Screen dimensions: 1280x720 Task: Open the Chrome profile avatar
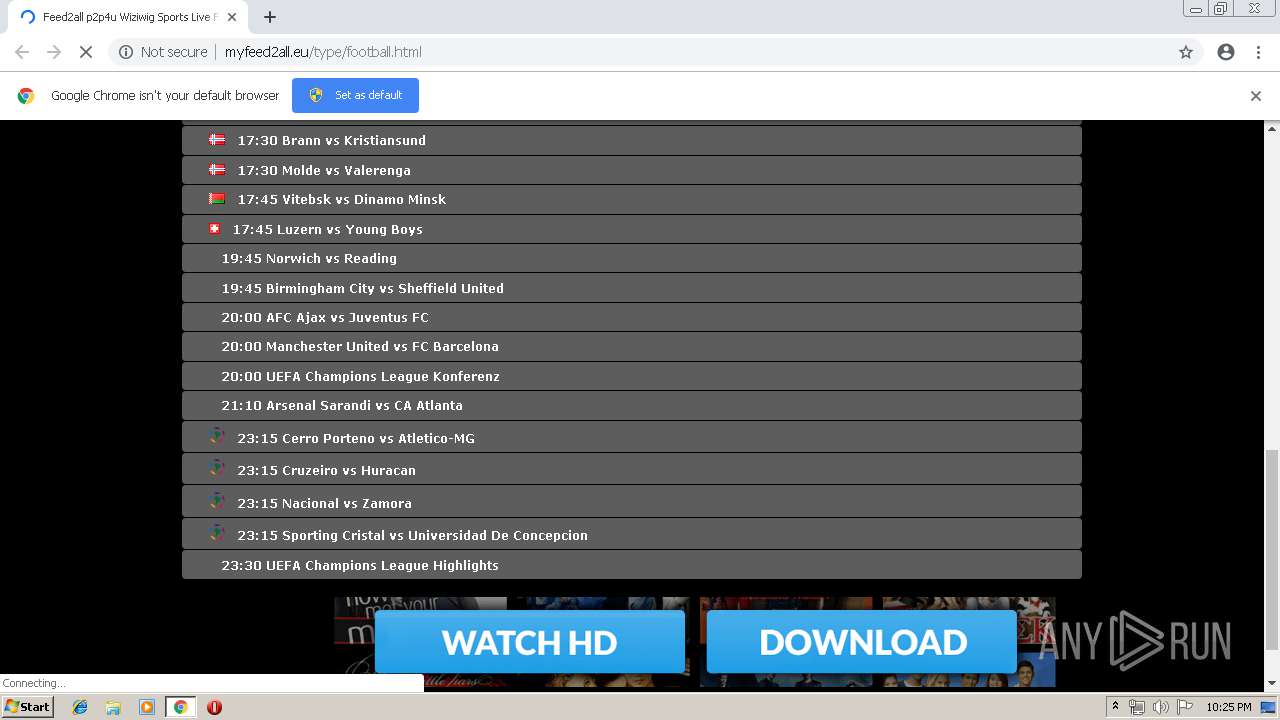pyautogui.click(x=1226, y=52)
